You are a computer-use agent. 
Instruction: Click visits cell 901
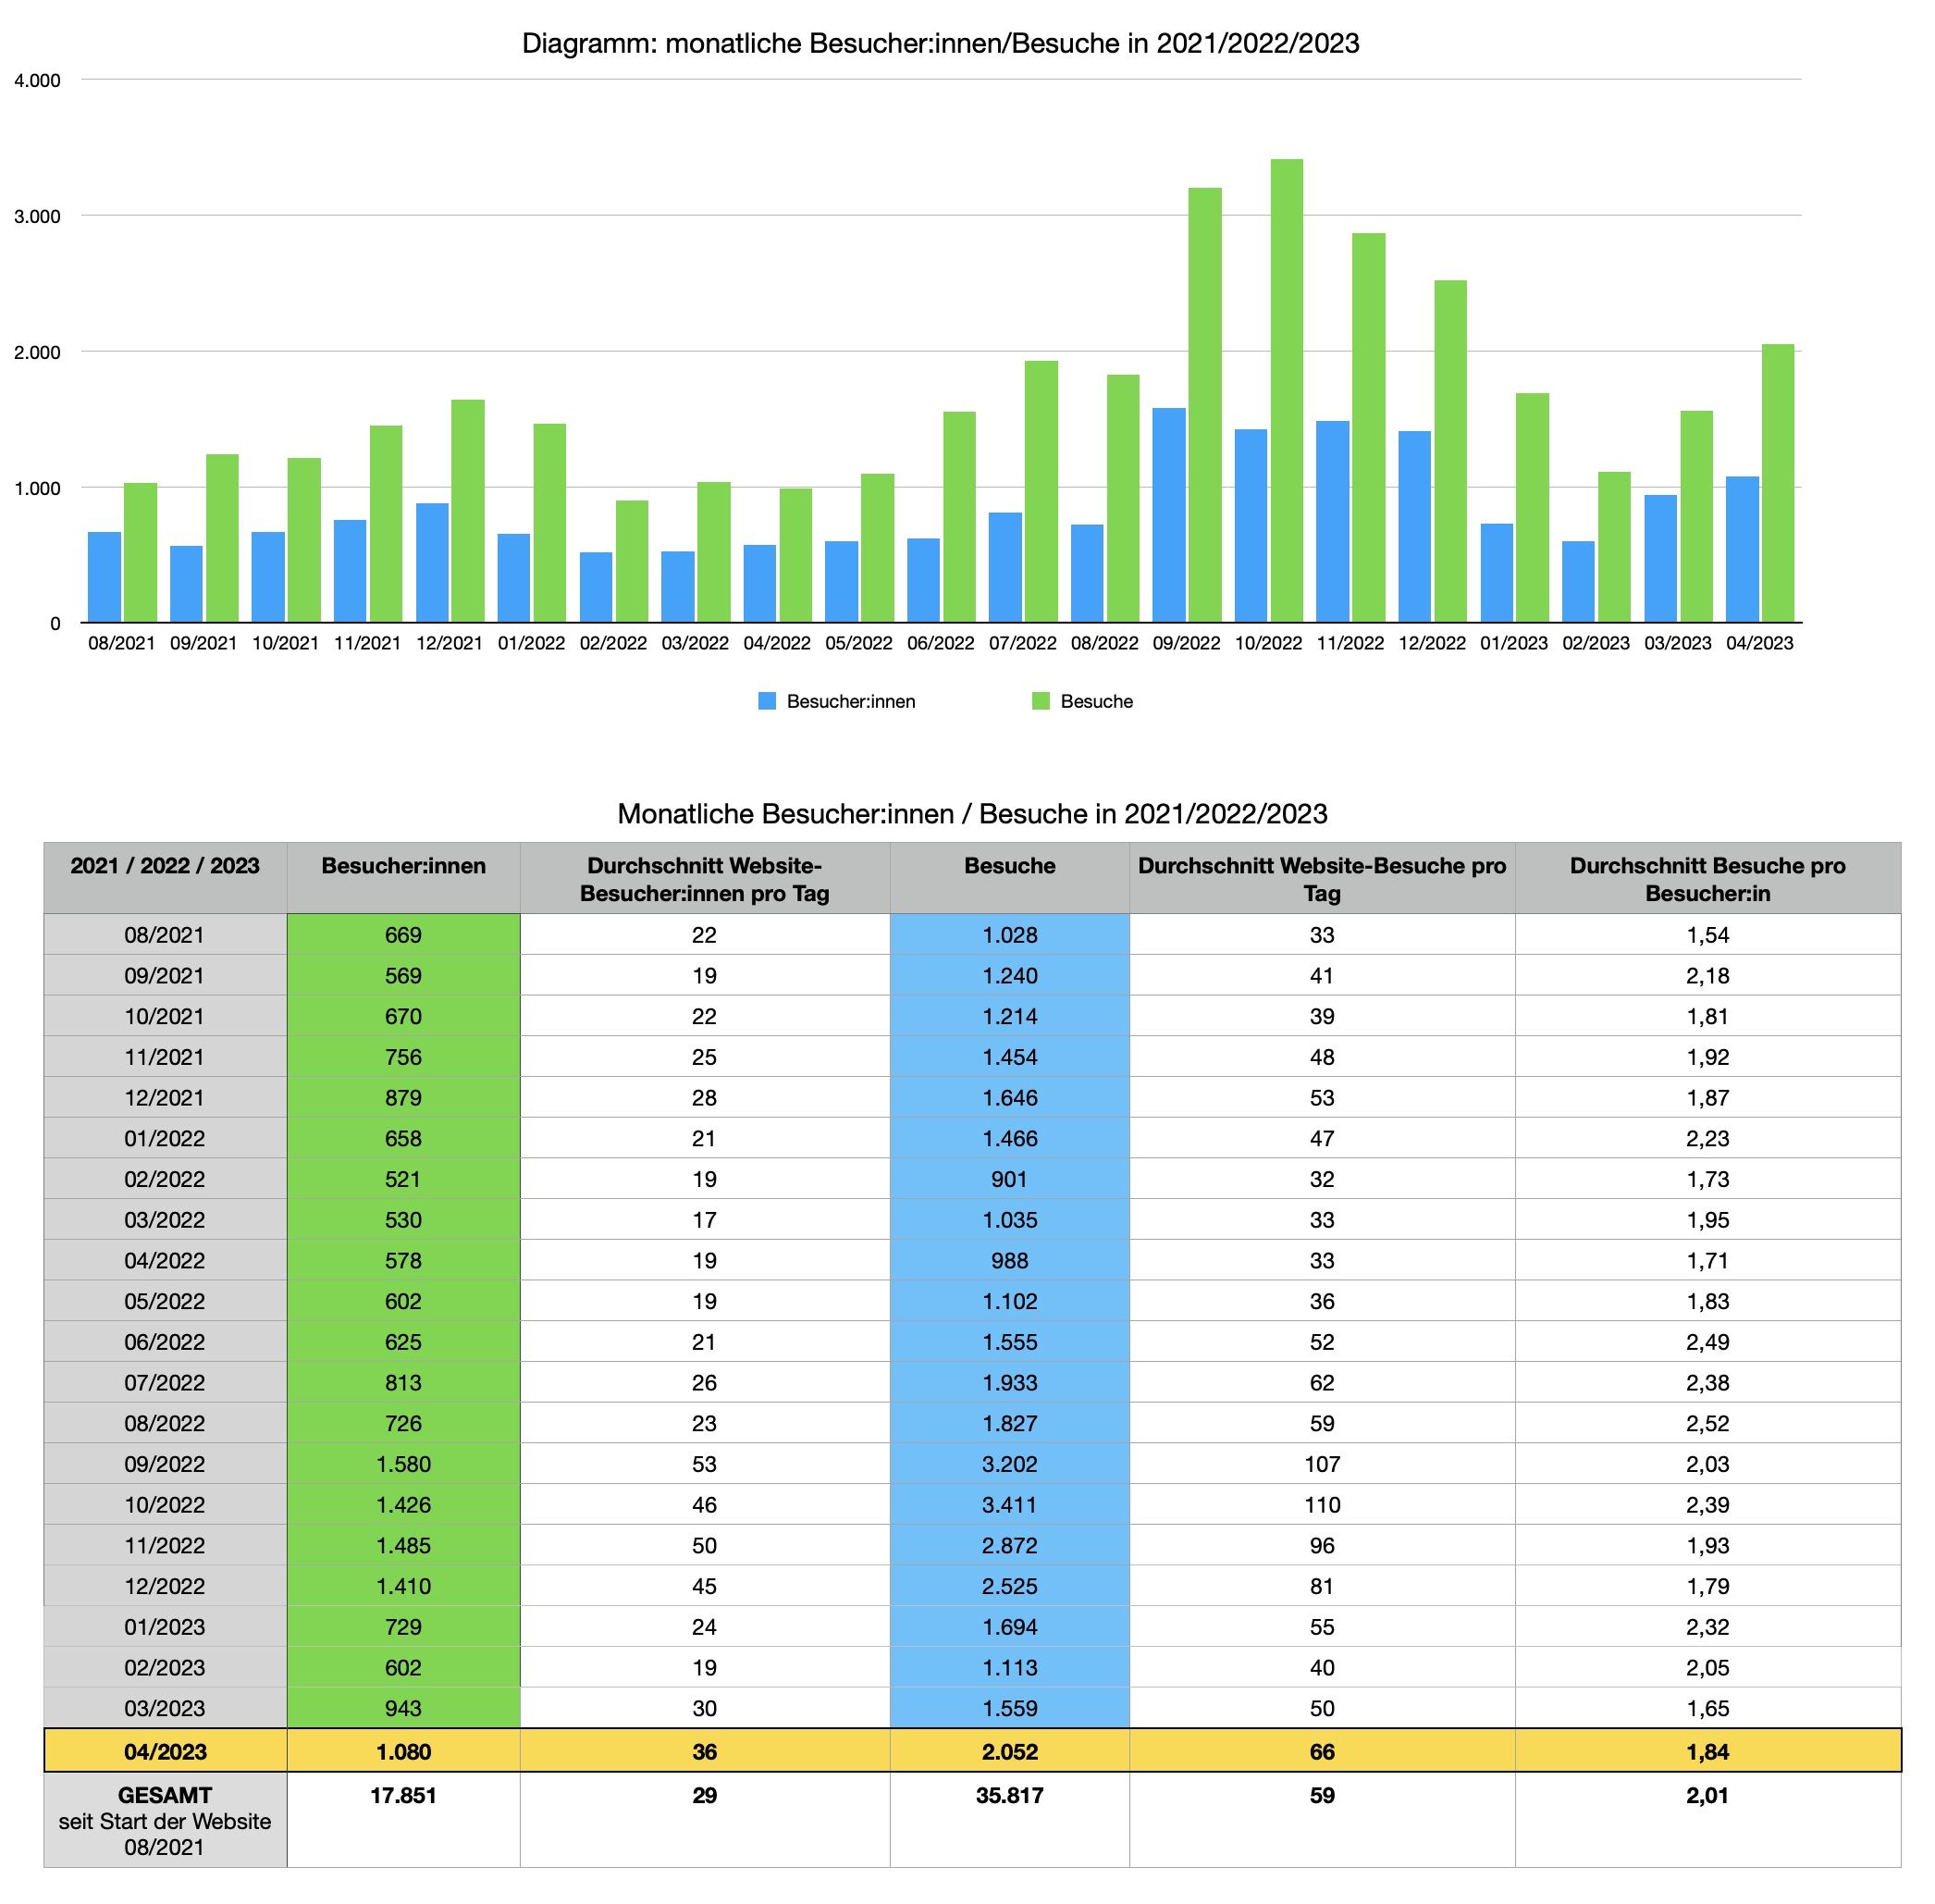[1010, 1179]
